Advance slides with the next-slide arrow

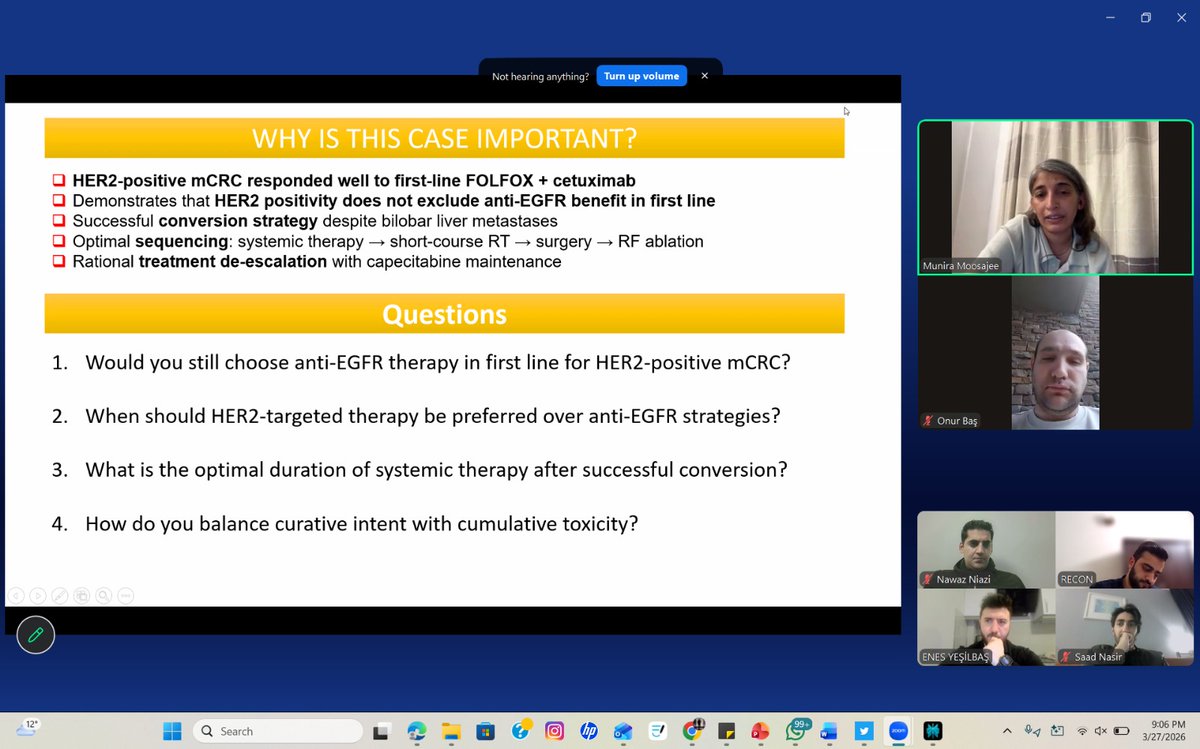(x=37, y=595)
